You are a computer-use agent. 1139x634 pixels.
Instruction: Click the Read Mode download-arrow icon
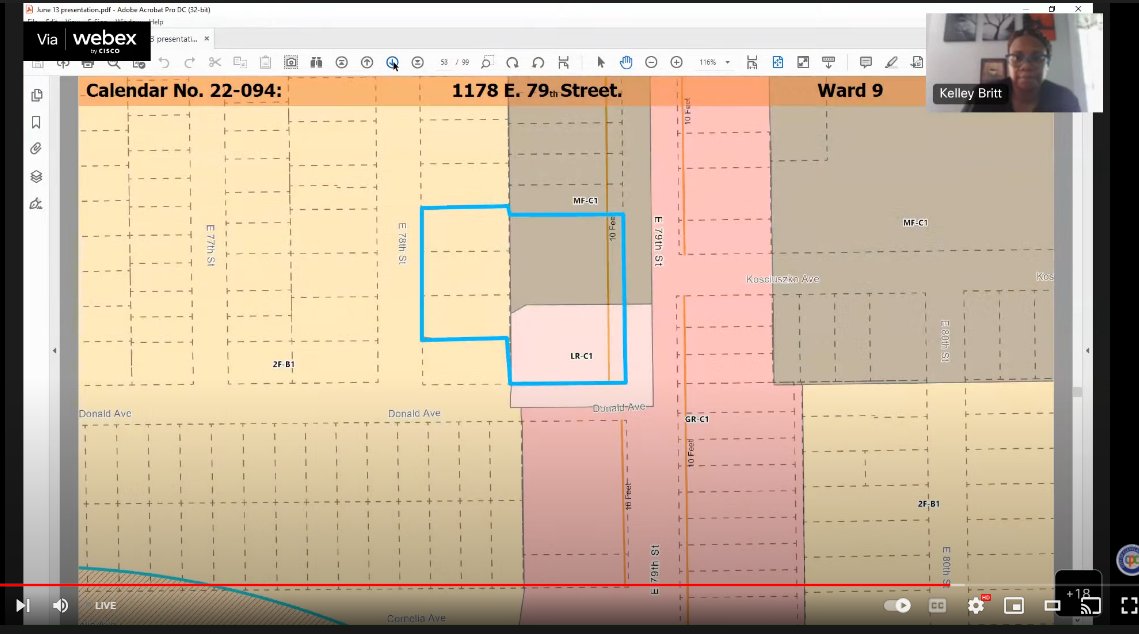(x=828, y=62)
